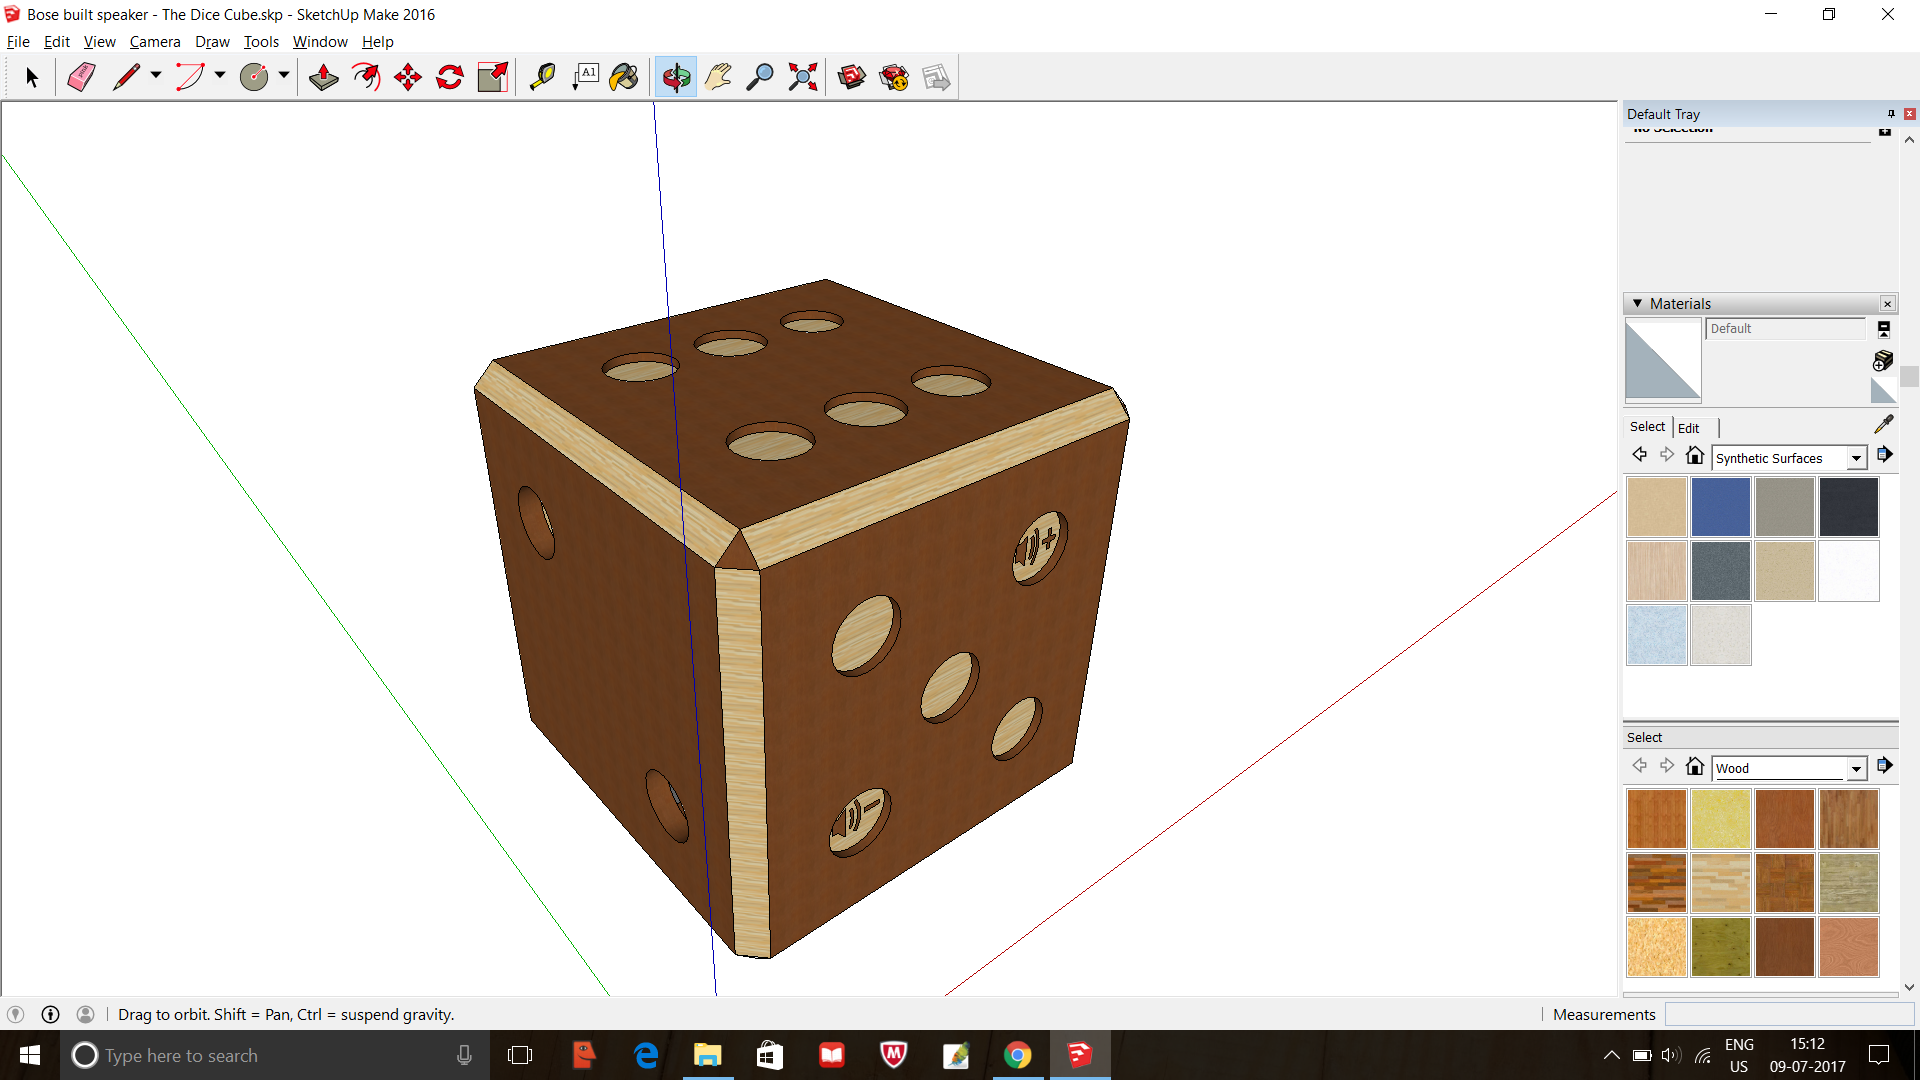This screenshot has width=1920, height=1080.
Task: Toggle navigate back arrow in Materials
Action: point(1640,456)
